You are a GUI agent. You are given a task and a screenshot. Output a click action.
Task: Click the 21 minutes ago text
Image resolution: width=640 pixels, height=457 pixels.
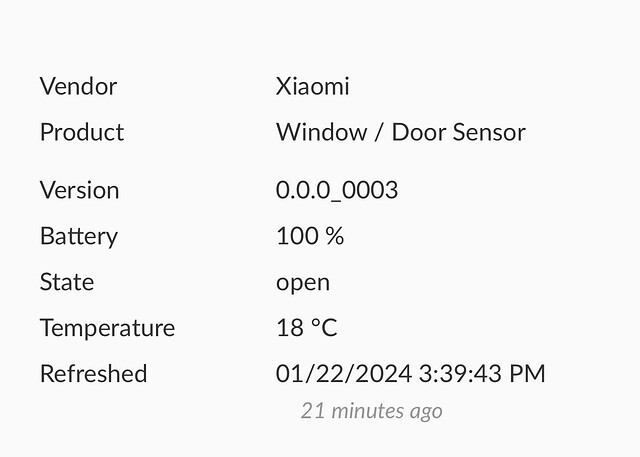(x=372, y=411)
